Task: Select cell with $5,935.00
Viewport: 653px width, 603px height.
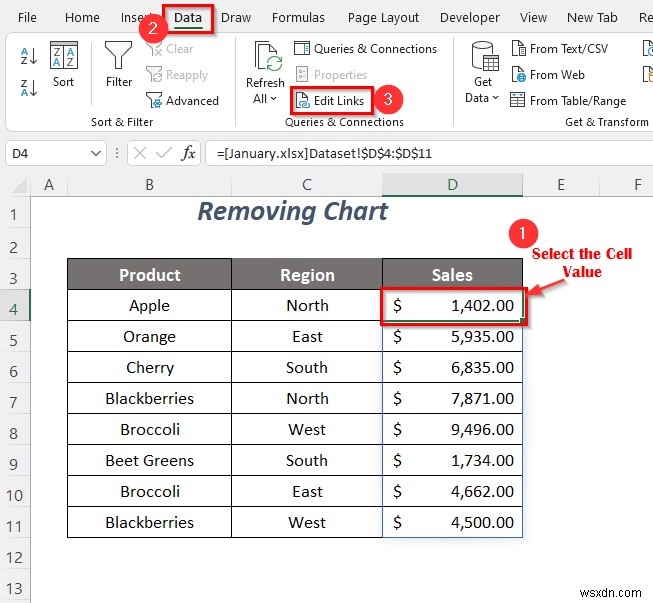Action: pos(452,336)
